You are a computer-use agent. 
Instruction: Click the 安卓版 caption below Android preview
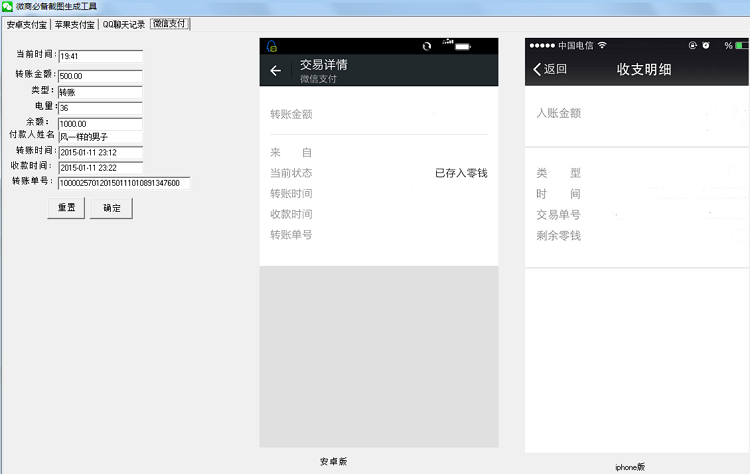(333, 462)
